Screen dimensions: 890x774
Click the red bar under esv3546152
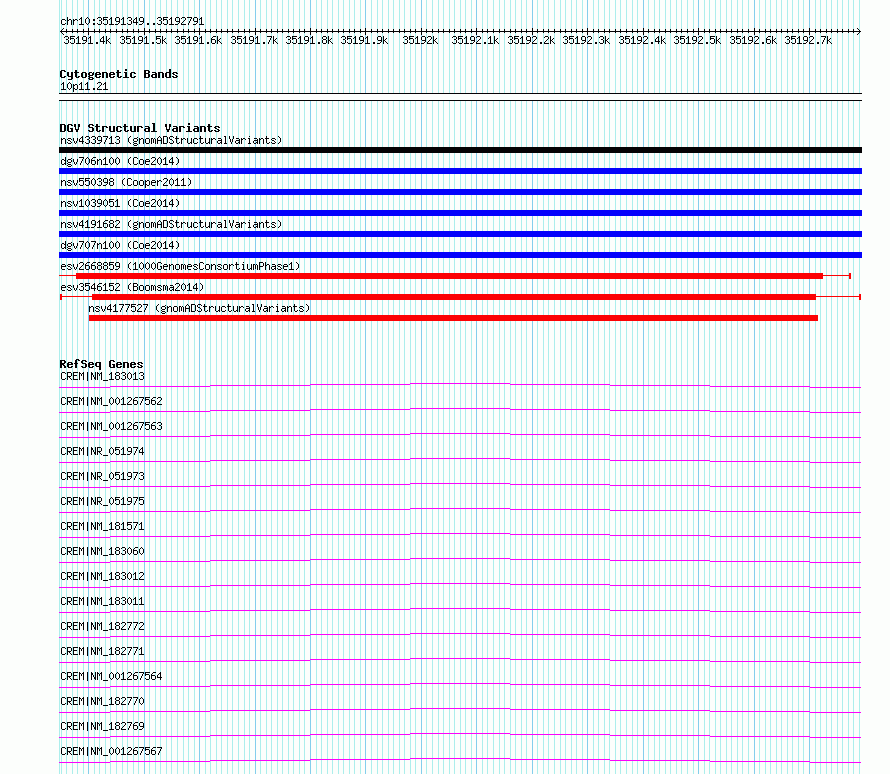(454, 297)
